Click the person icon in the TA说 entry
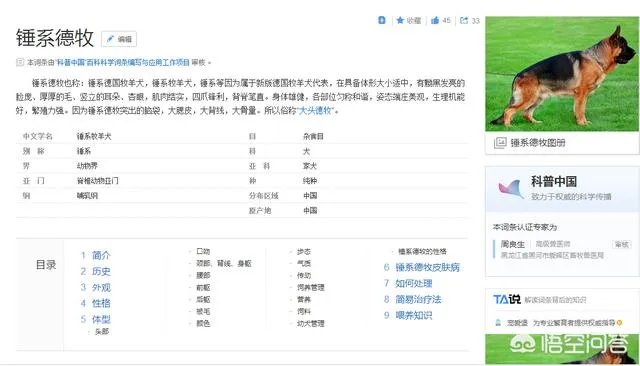 [x=498, y=322]
